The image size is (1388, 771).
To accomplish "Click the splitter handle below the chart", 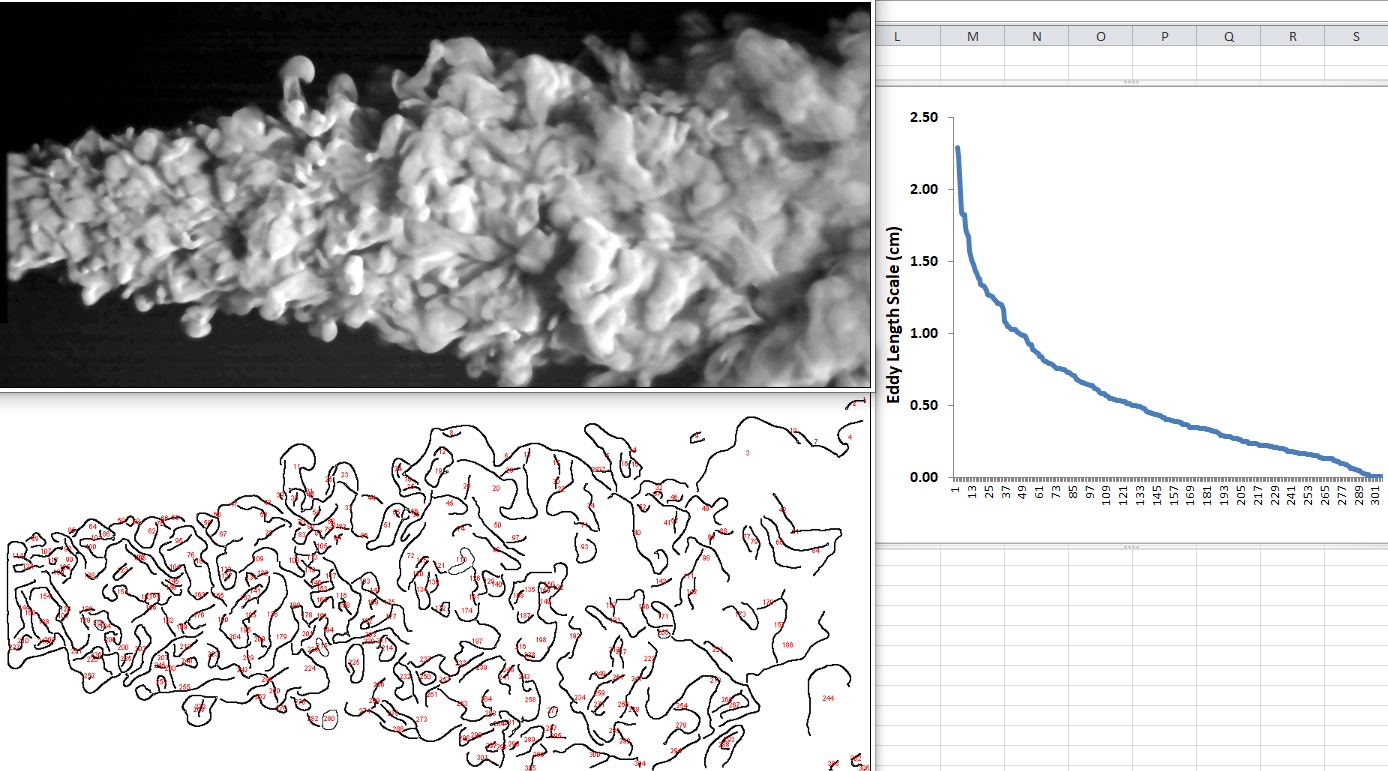I will pyautogui.click(x=1131, y=547).
